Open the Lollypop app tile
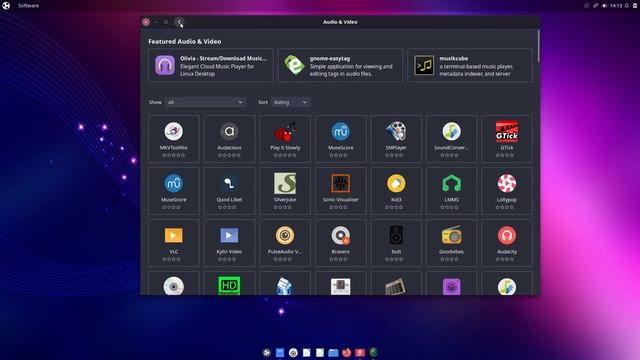640x360 pixels. coord(507,191)
